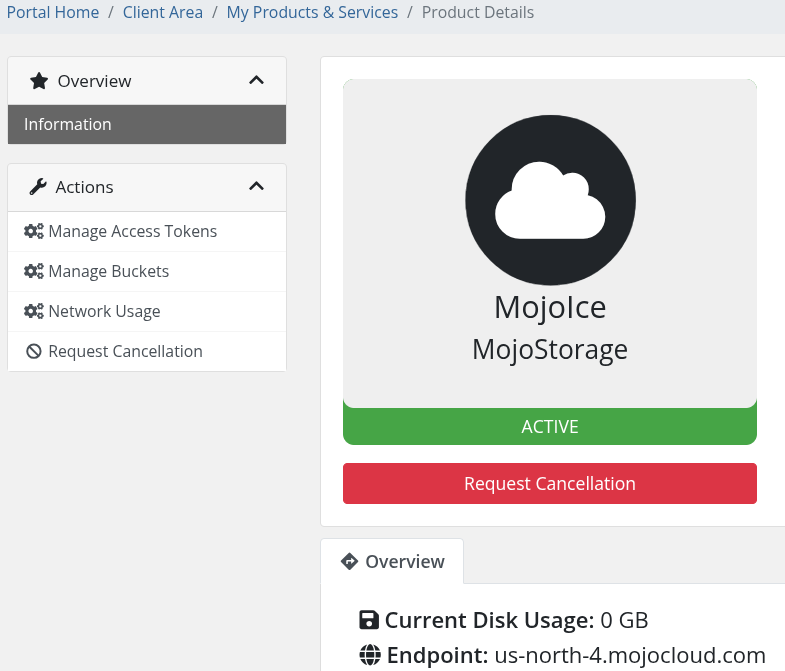
Task: Click the Overview panel heading text
Action: point(94,81)
